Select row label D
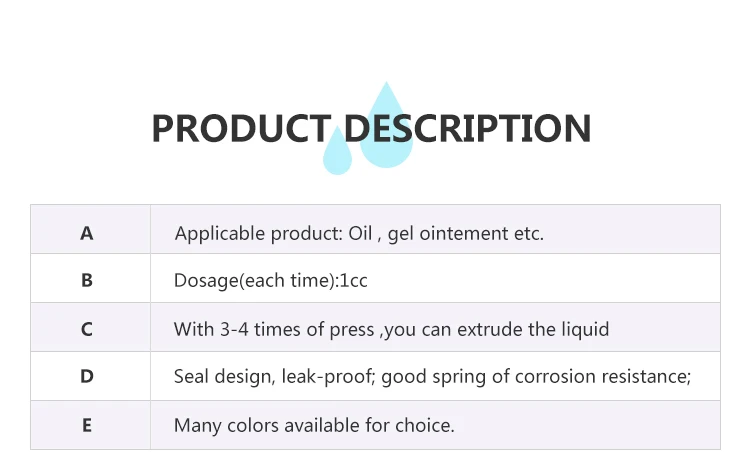Viewport: 750px width, 475px height. tap(87, 376)
